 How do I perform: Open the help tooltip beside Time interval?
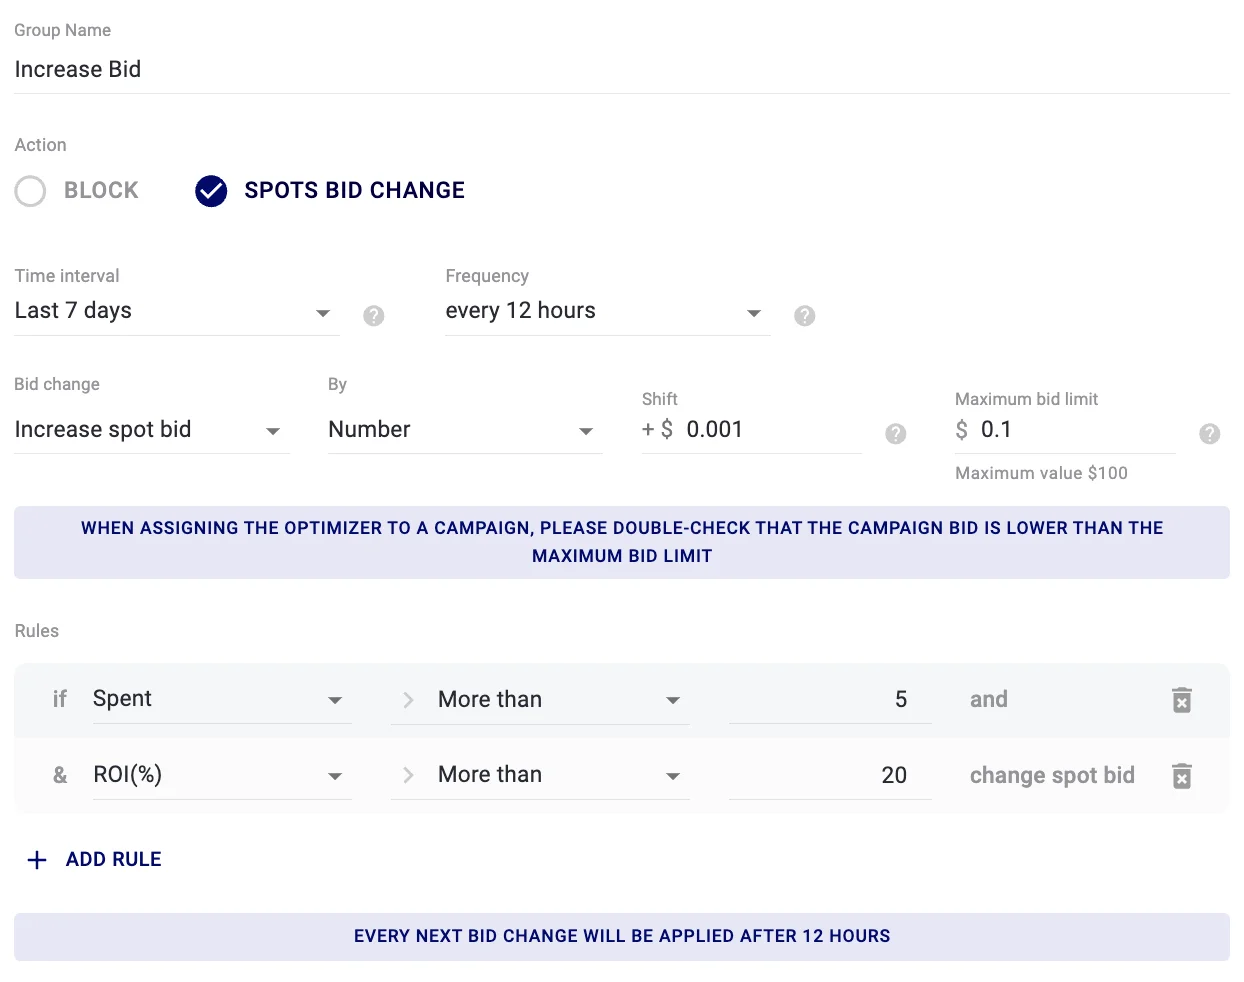(x=374, y=315)
